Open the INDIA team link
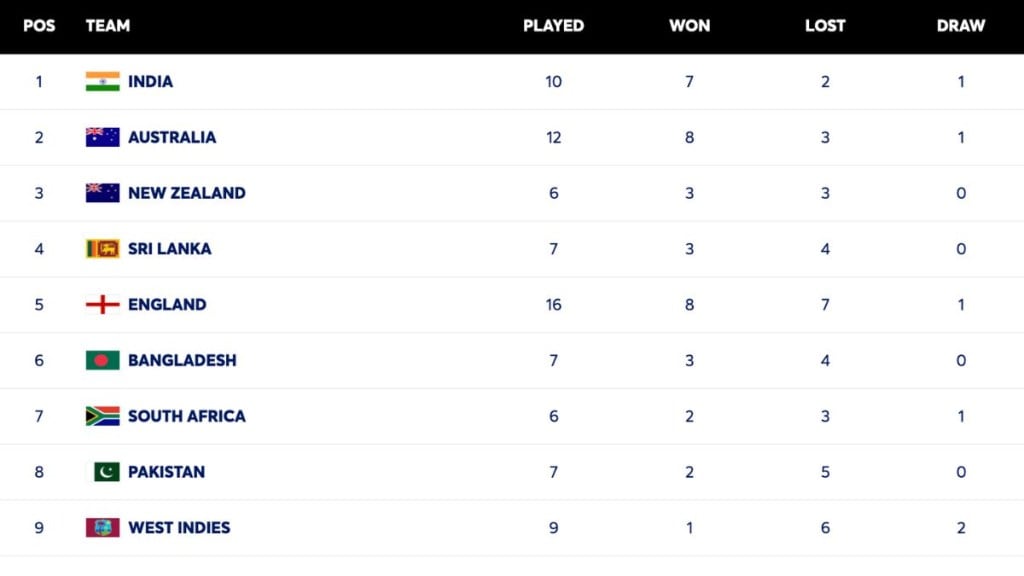1024x576 pixels. coord(150,82)
